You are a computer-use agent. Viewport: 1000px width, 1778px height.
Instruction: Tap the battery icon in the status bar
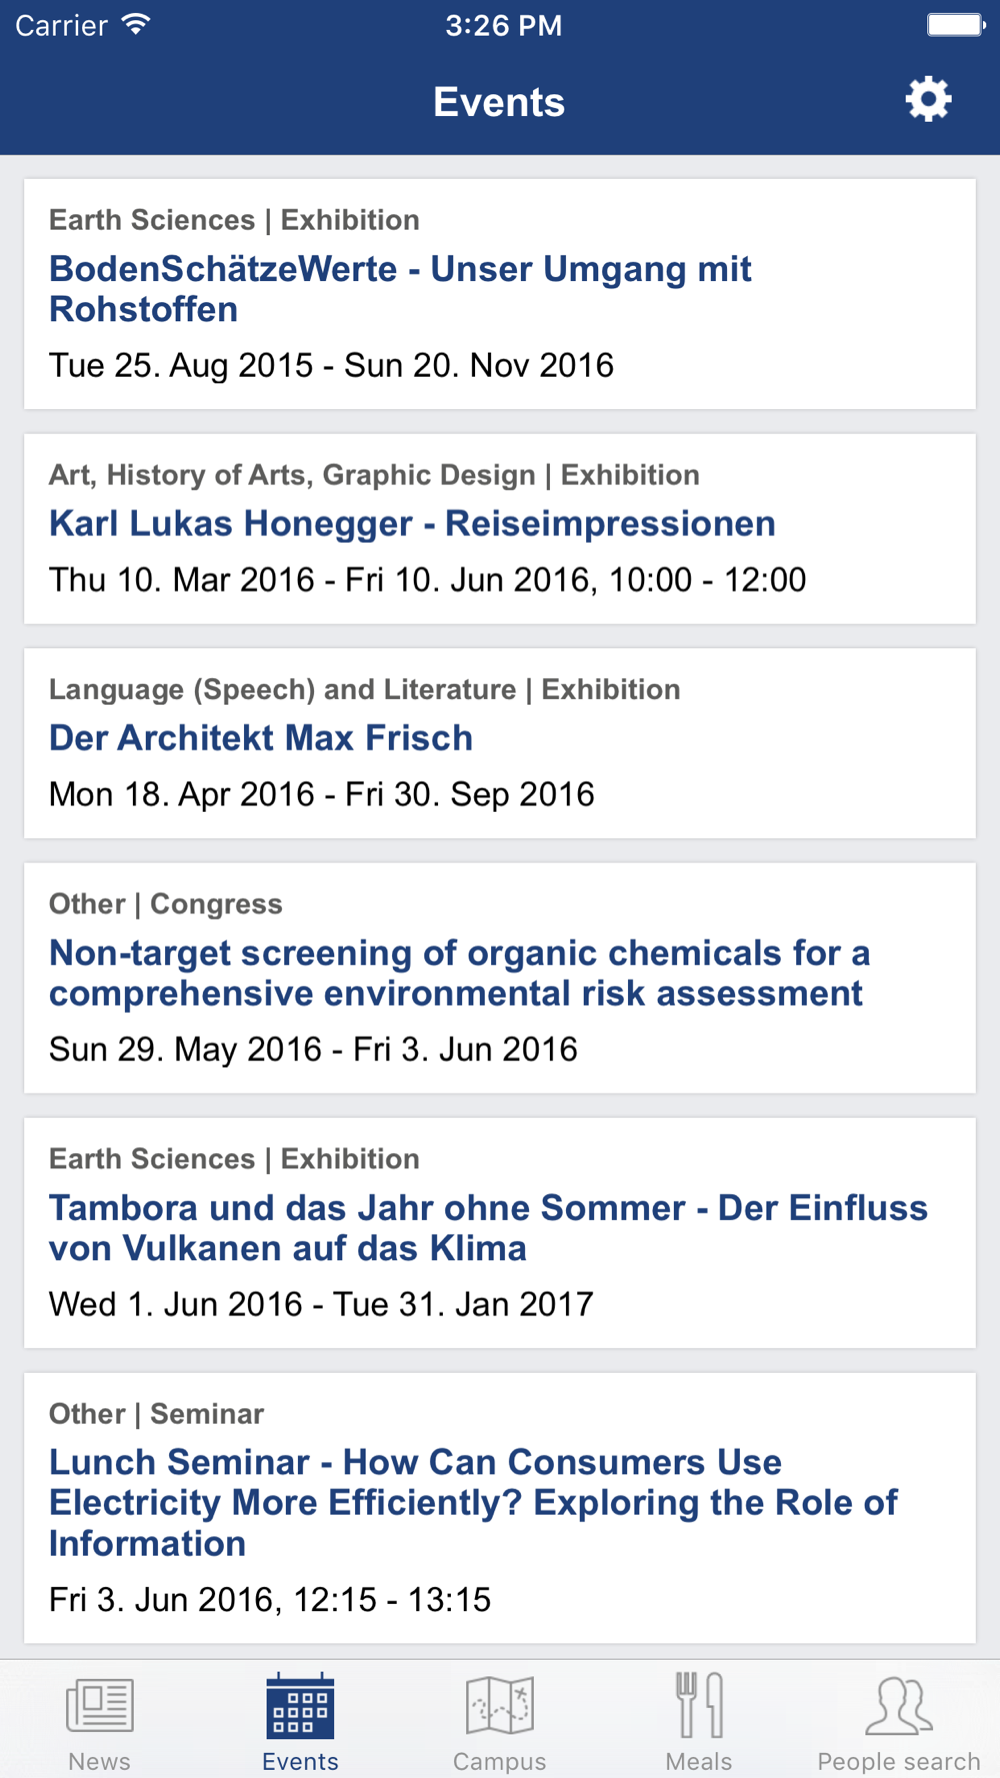(x=956, y=25)
